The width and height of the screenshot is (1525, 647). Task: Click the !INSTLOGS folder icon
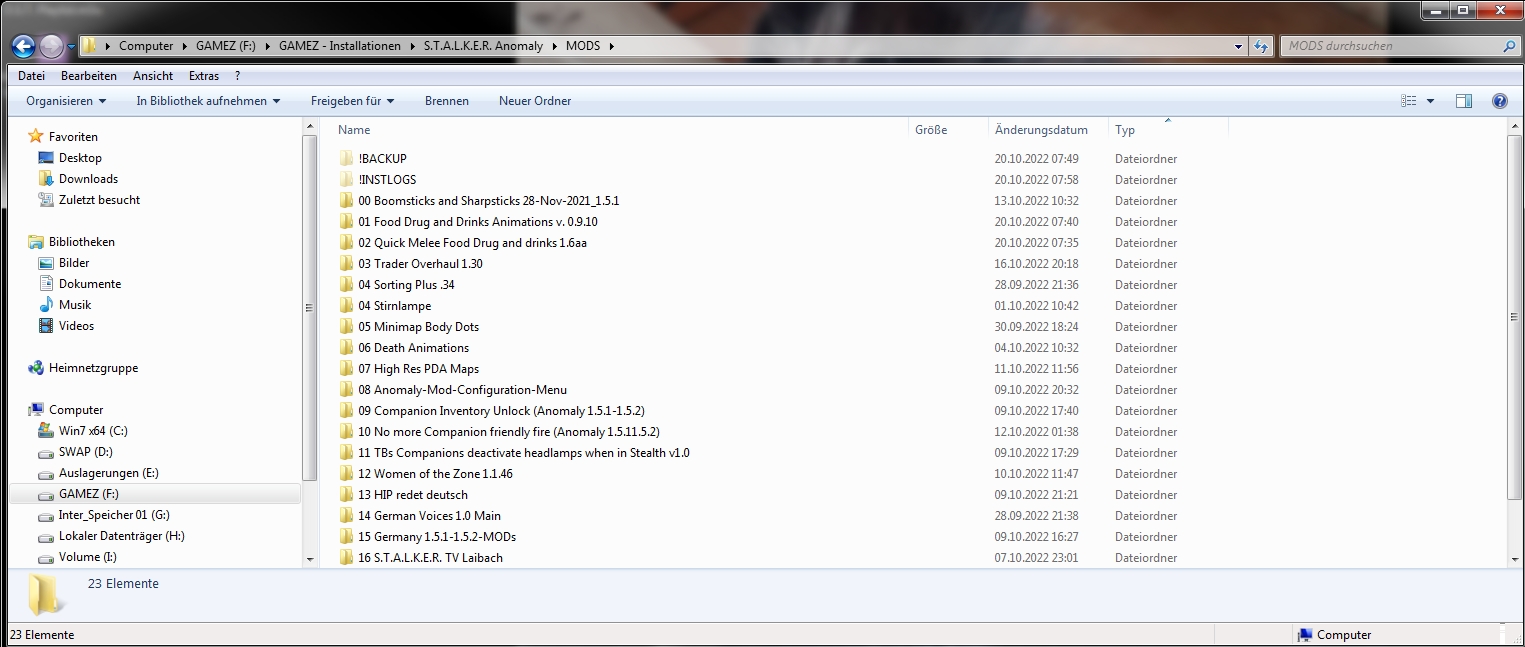click(x=347, y=179)
